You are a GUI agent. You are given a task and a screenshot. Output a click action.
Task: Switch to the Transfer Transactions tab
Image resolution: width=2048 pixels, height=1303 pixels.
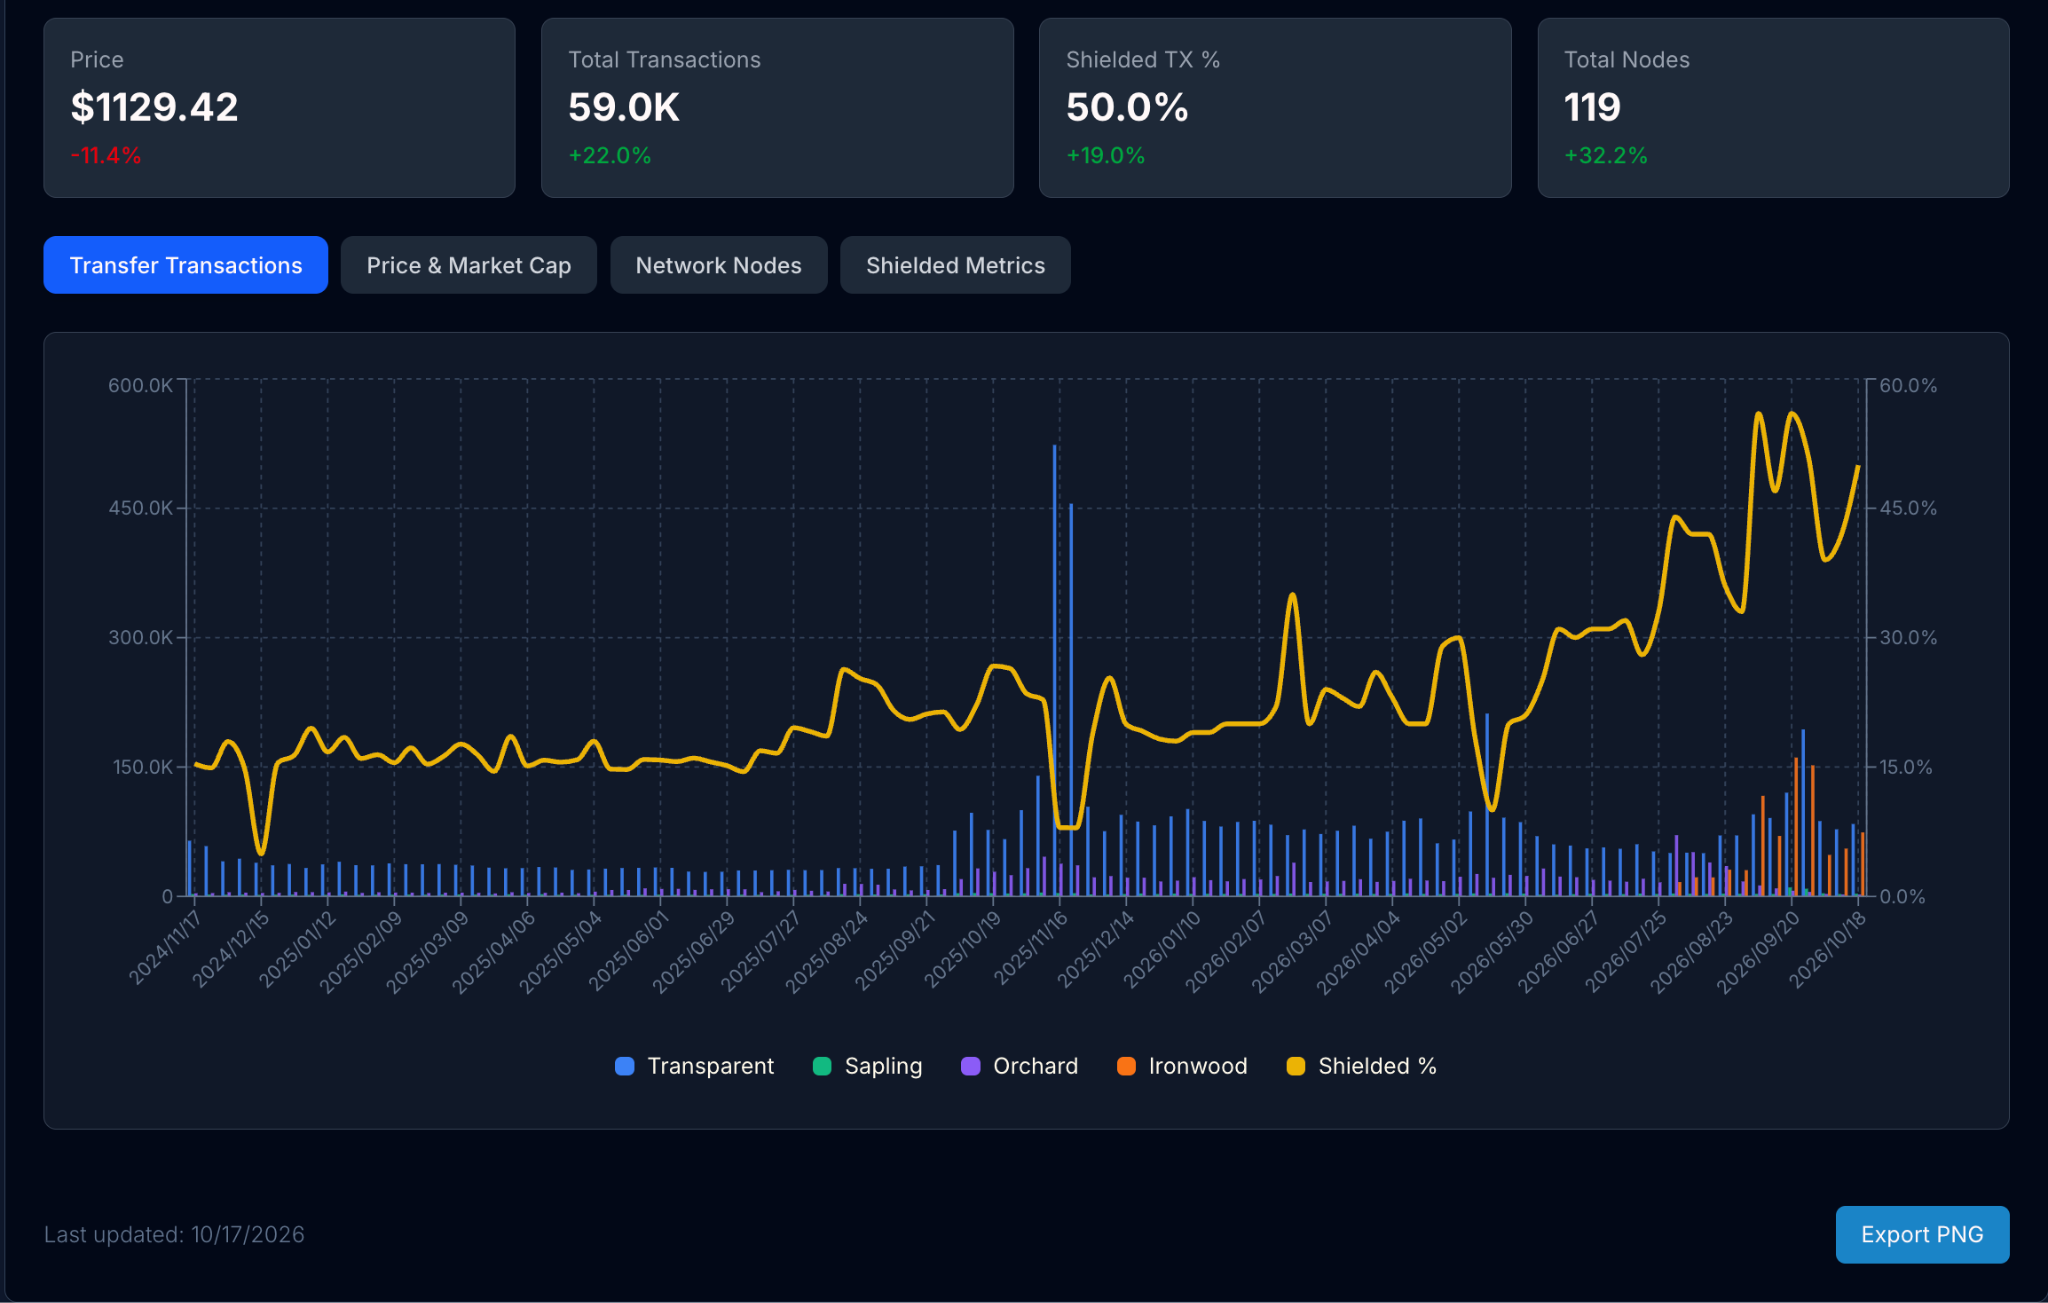185,265
